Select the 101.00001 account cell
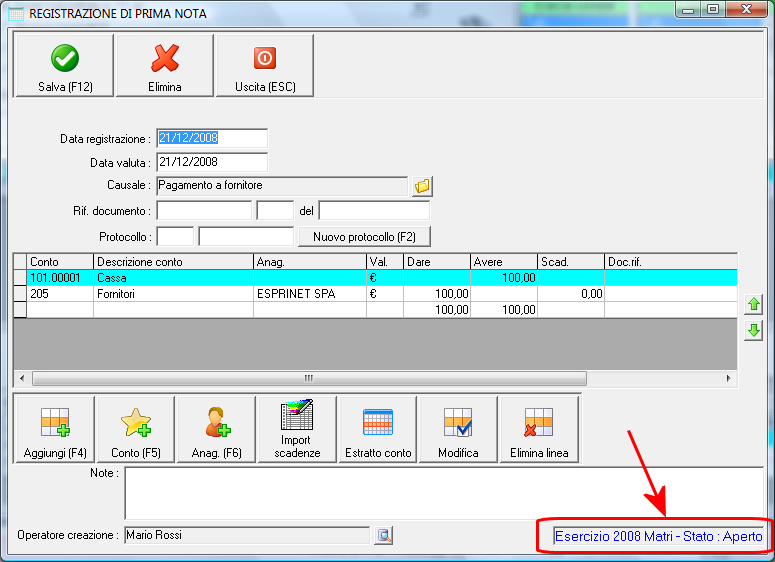Screen dimensions: 775x562 (x=60, y=278)
